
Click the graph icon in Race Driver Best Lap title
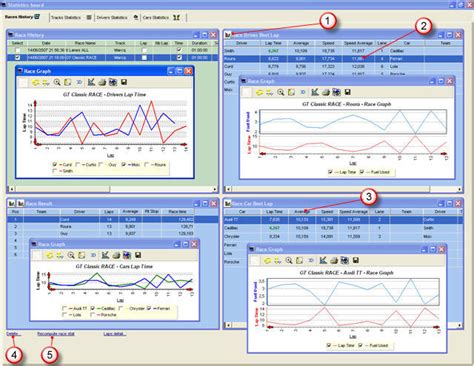click(228, 35)
